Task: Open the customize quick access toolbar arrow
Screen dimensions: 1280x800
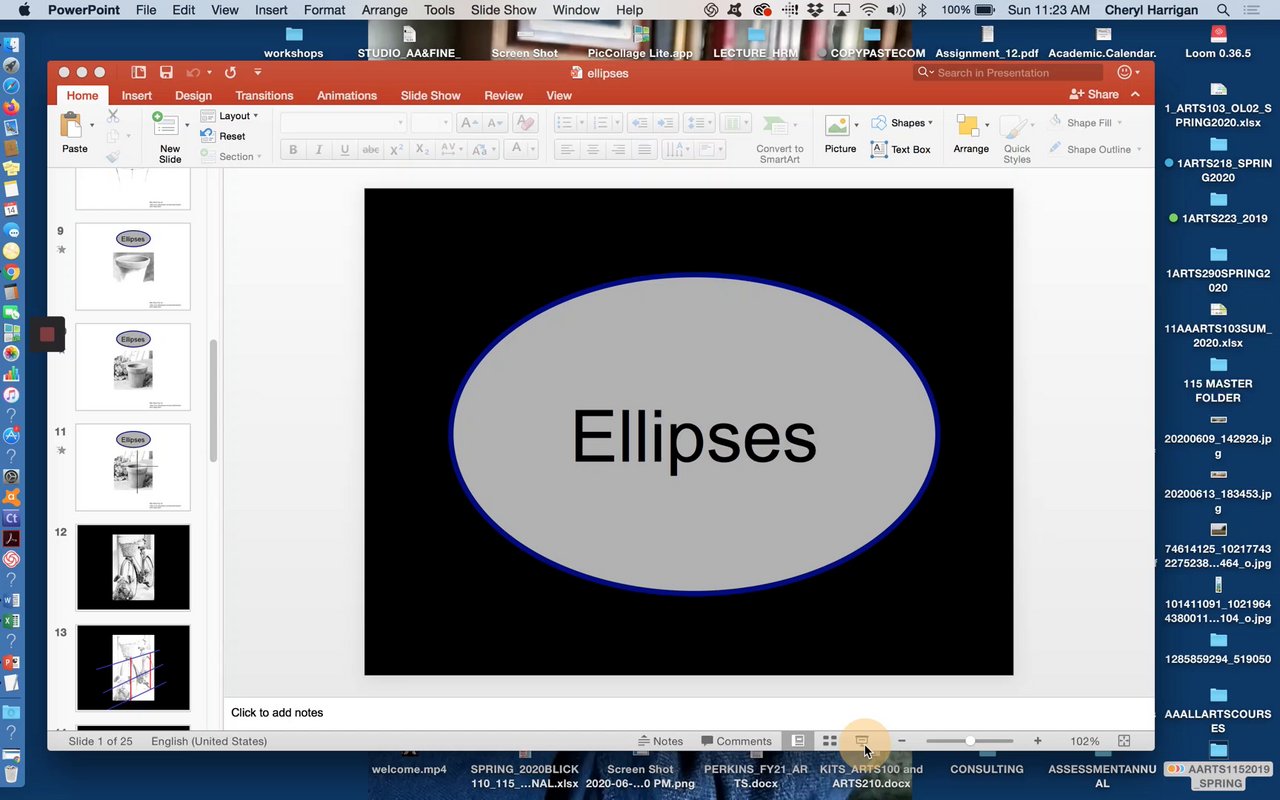Action: [258, 72]
